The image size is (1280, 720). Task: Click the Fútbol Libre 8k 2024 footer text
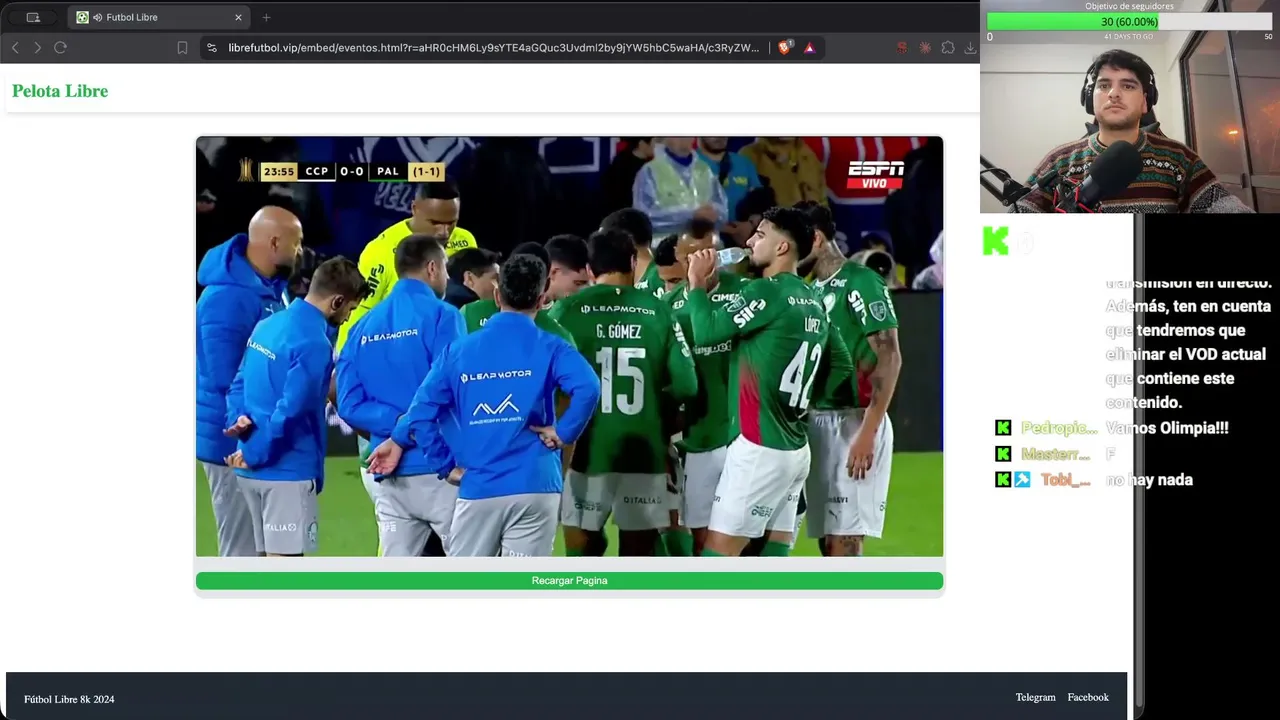pyautogui.click(x=69, y=699)
